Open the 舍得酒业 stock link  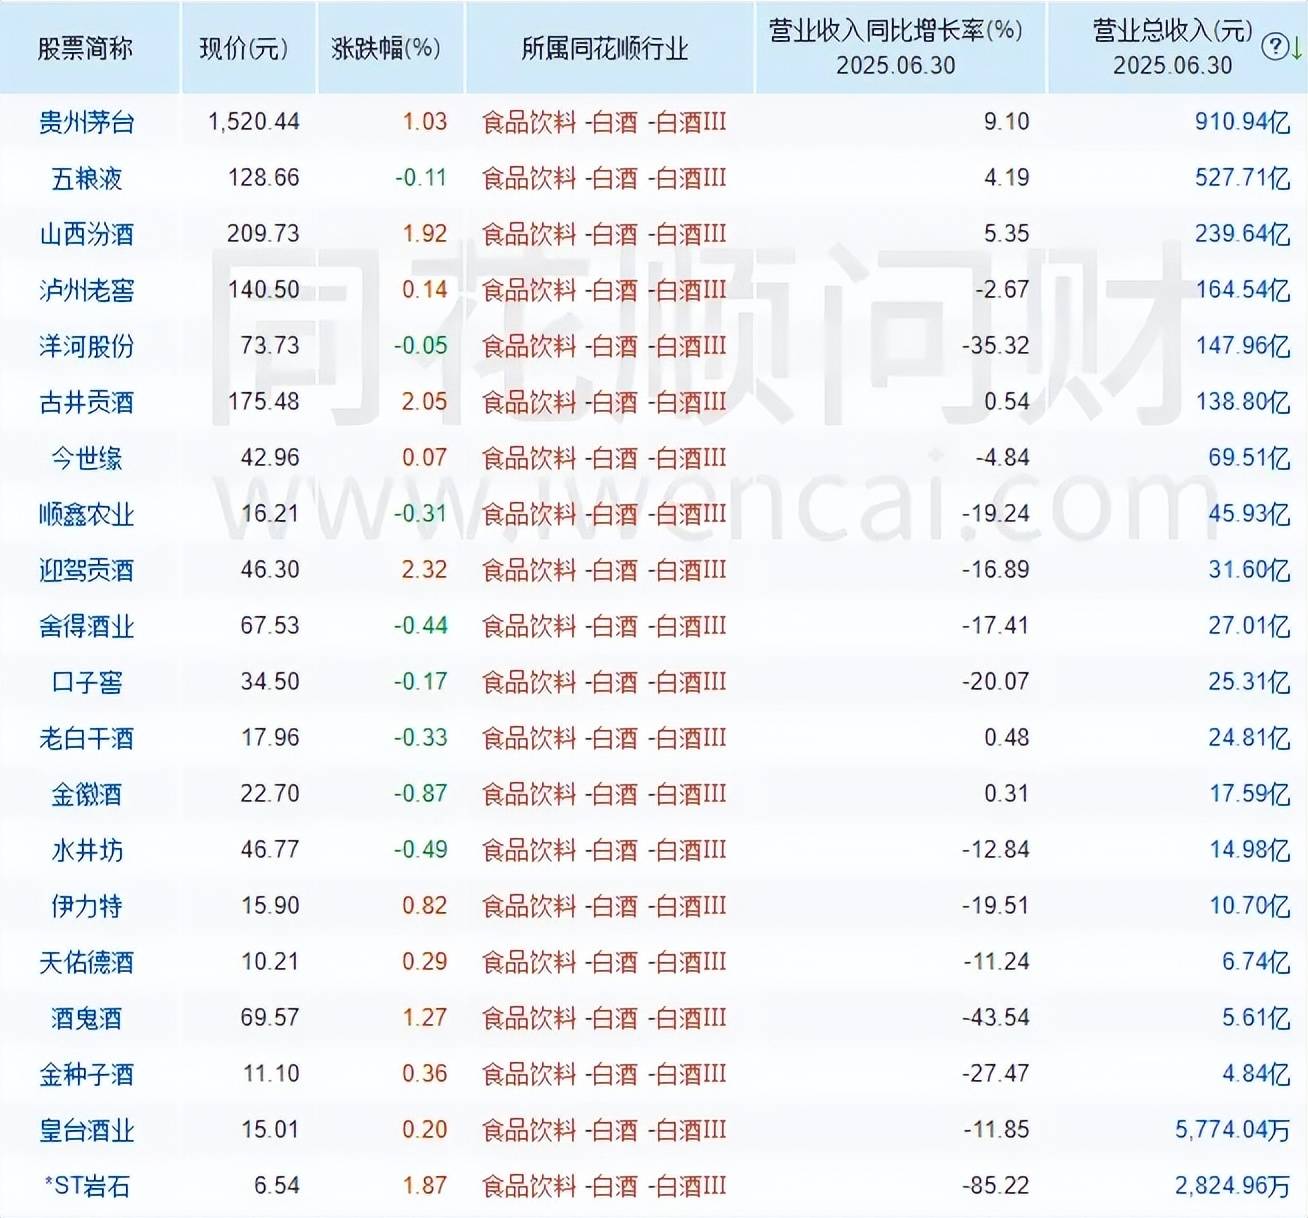tap(87, 626)
